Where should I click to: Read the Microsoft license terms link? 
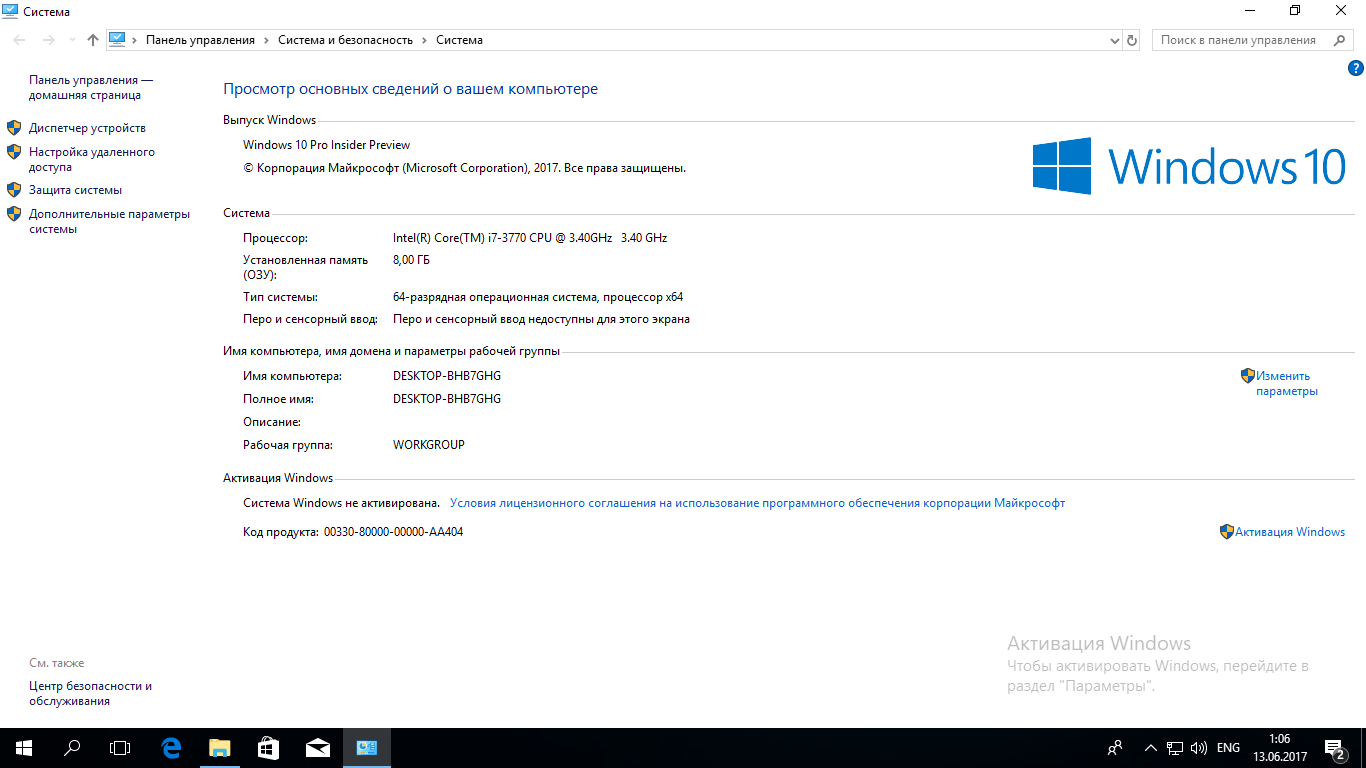click(x=757, y=503)
